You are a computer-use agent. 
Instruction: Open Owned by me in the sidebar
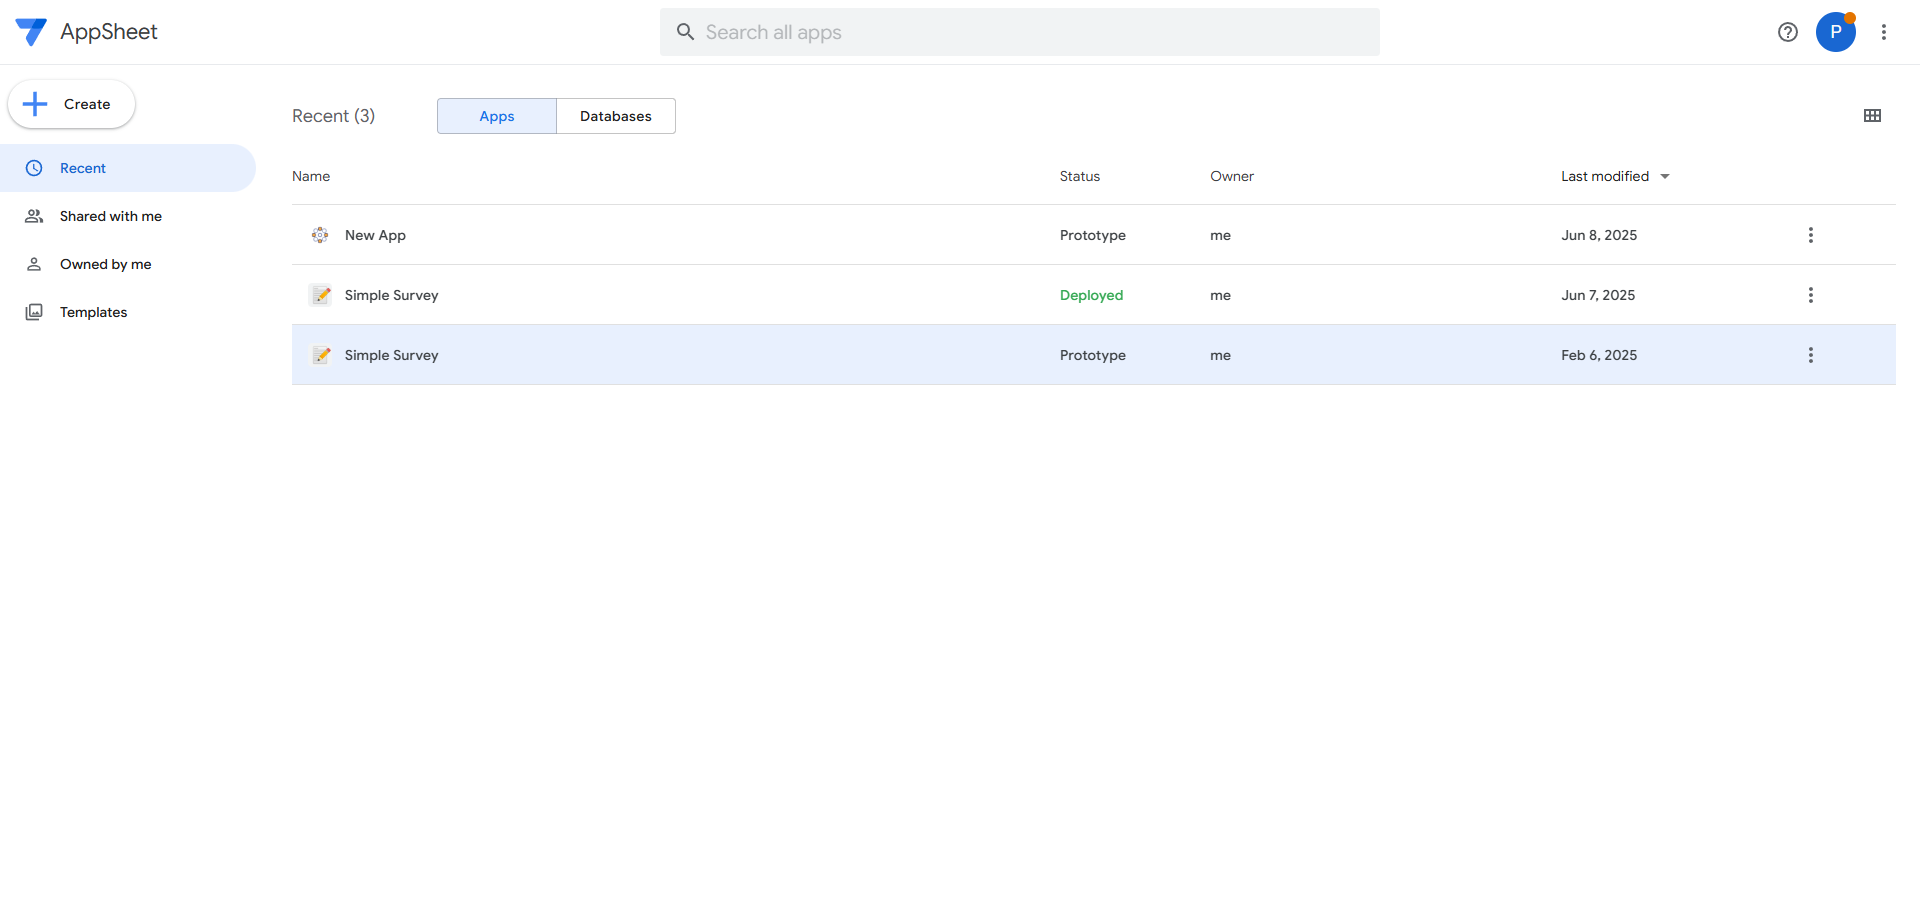click(128, 264)
